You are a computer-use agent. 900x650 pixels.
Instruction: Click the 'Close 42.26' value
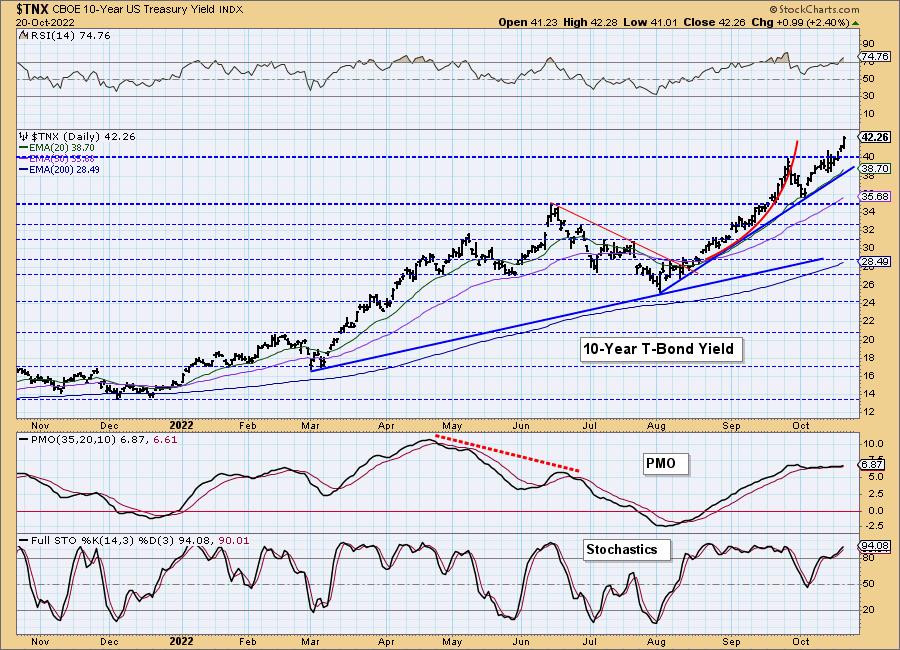point(714,22)
